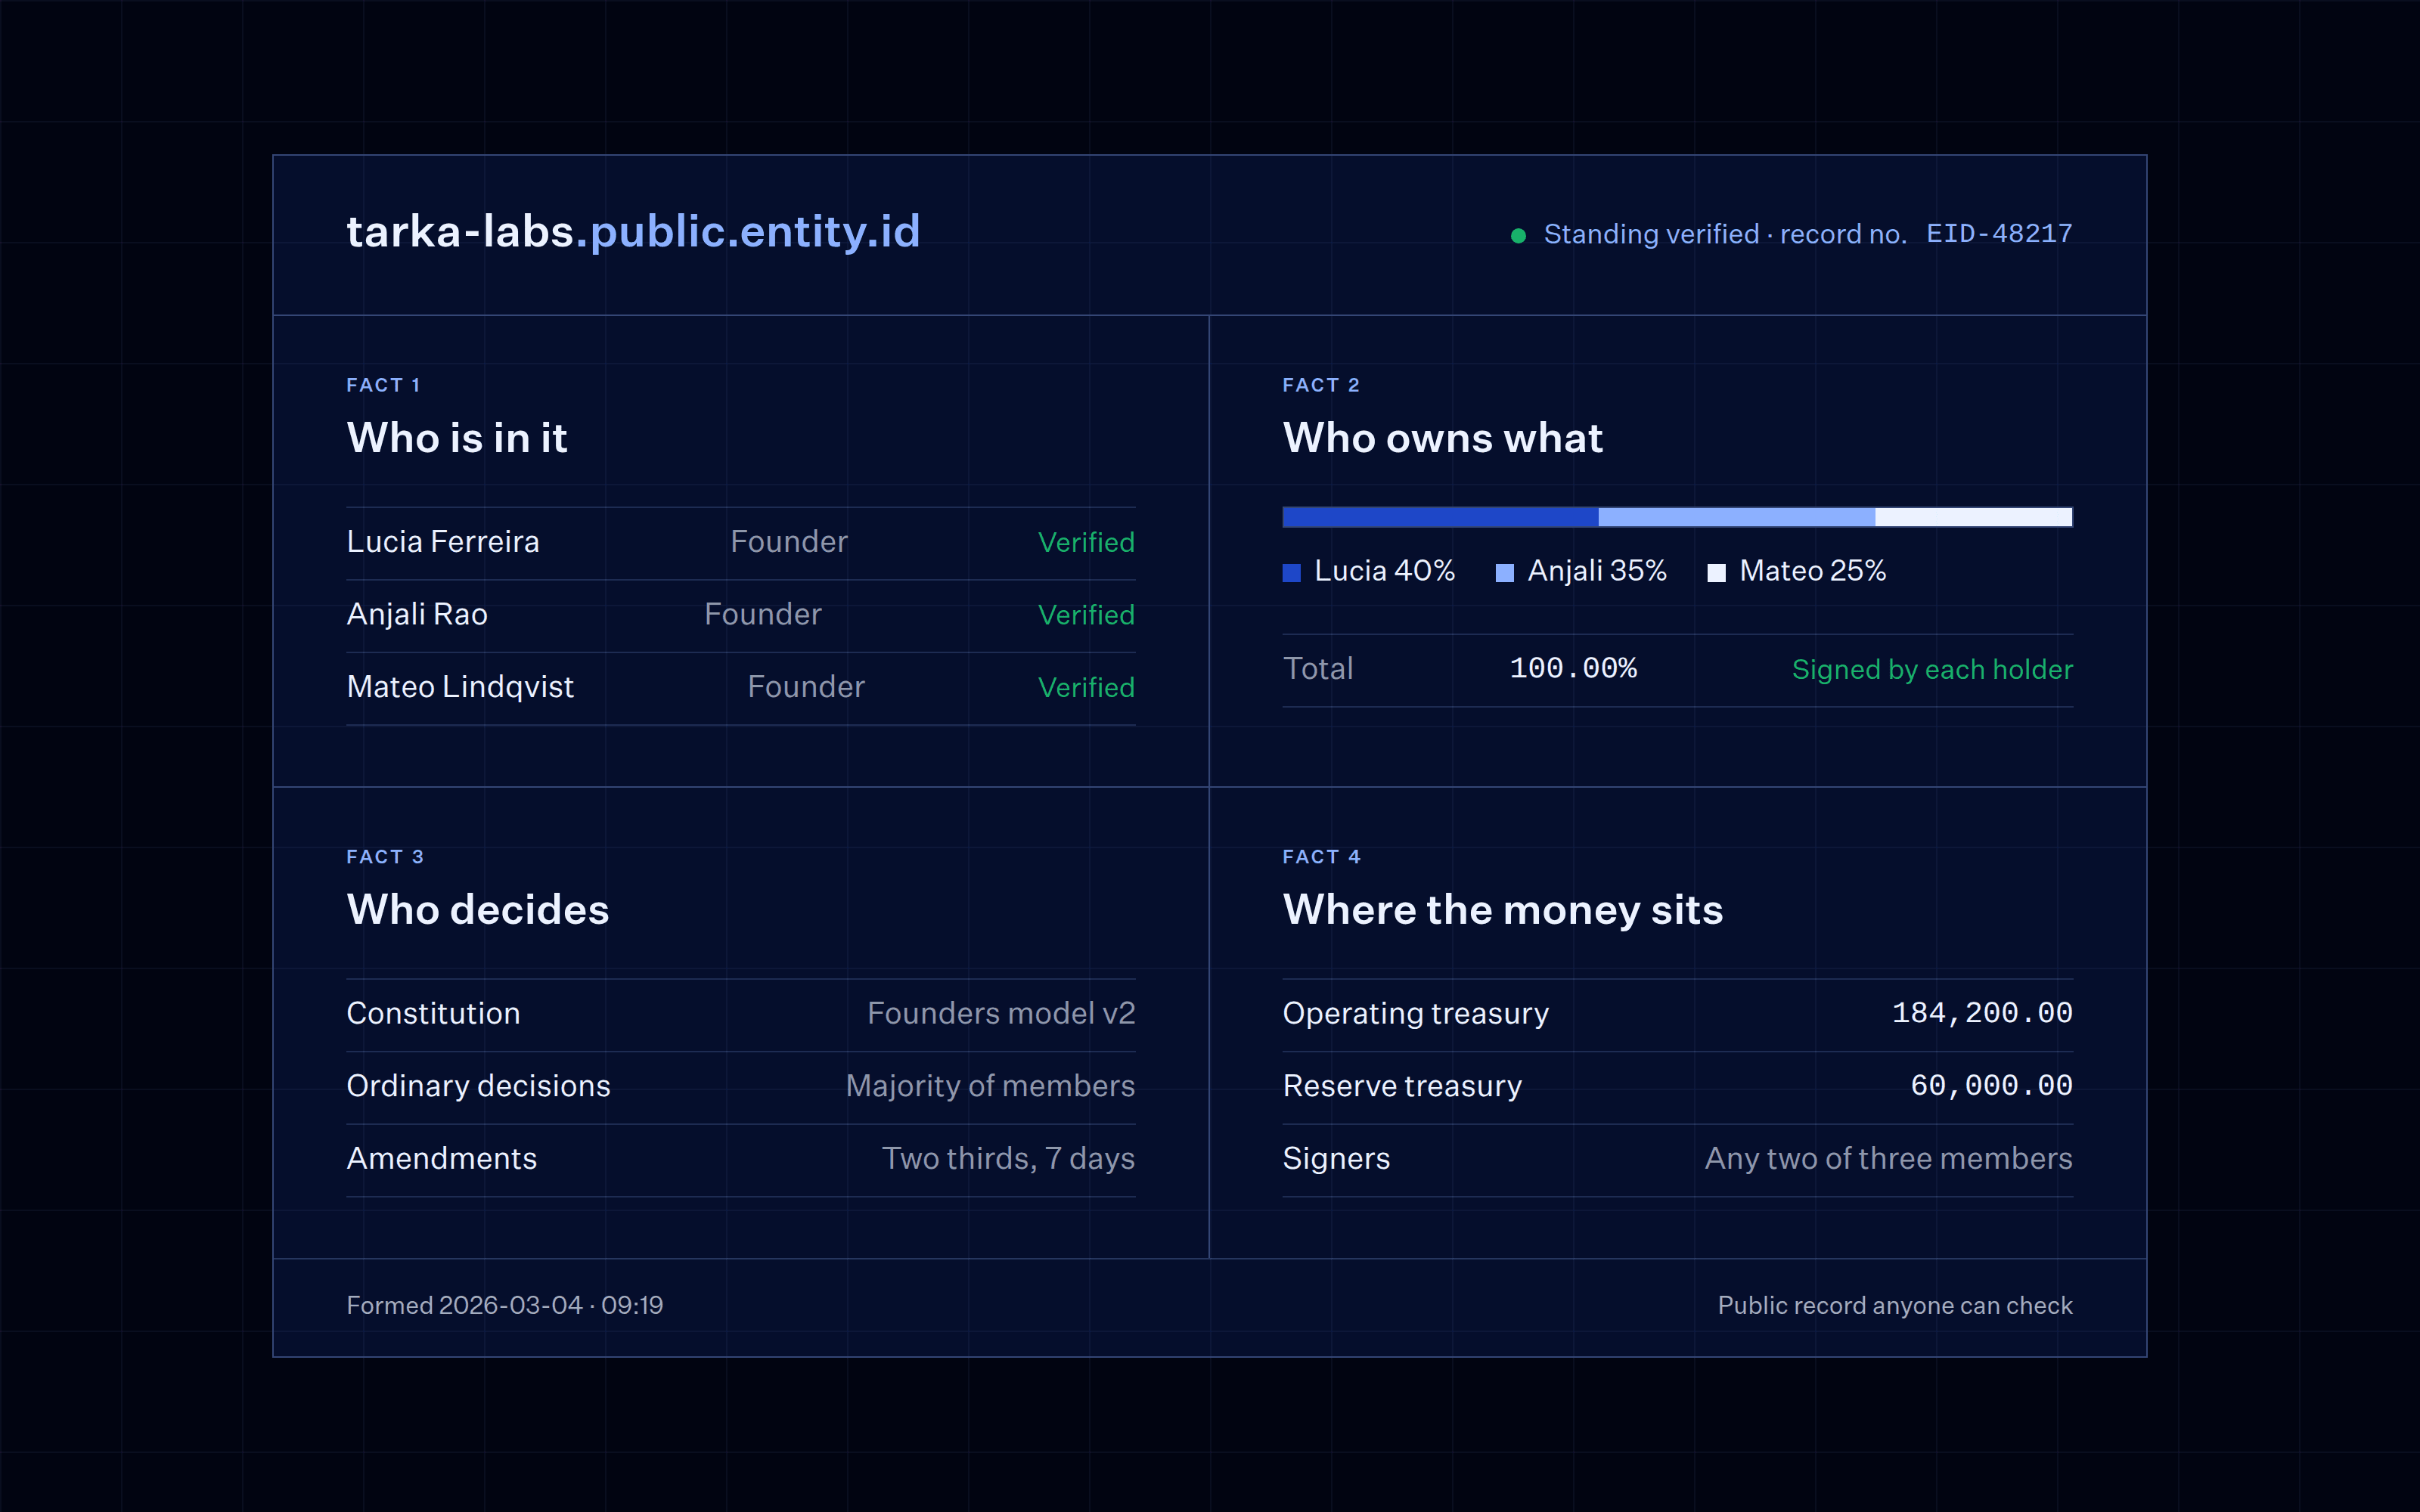
Task: Click Founder role in Lucia Ferreira row
Action: [x=789, y=542]
